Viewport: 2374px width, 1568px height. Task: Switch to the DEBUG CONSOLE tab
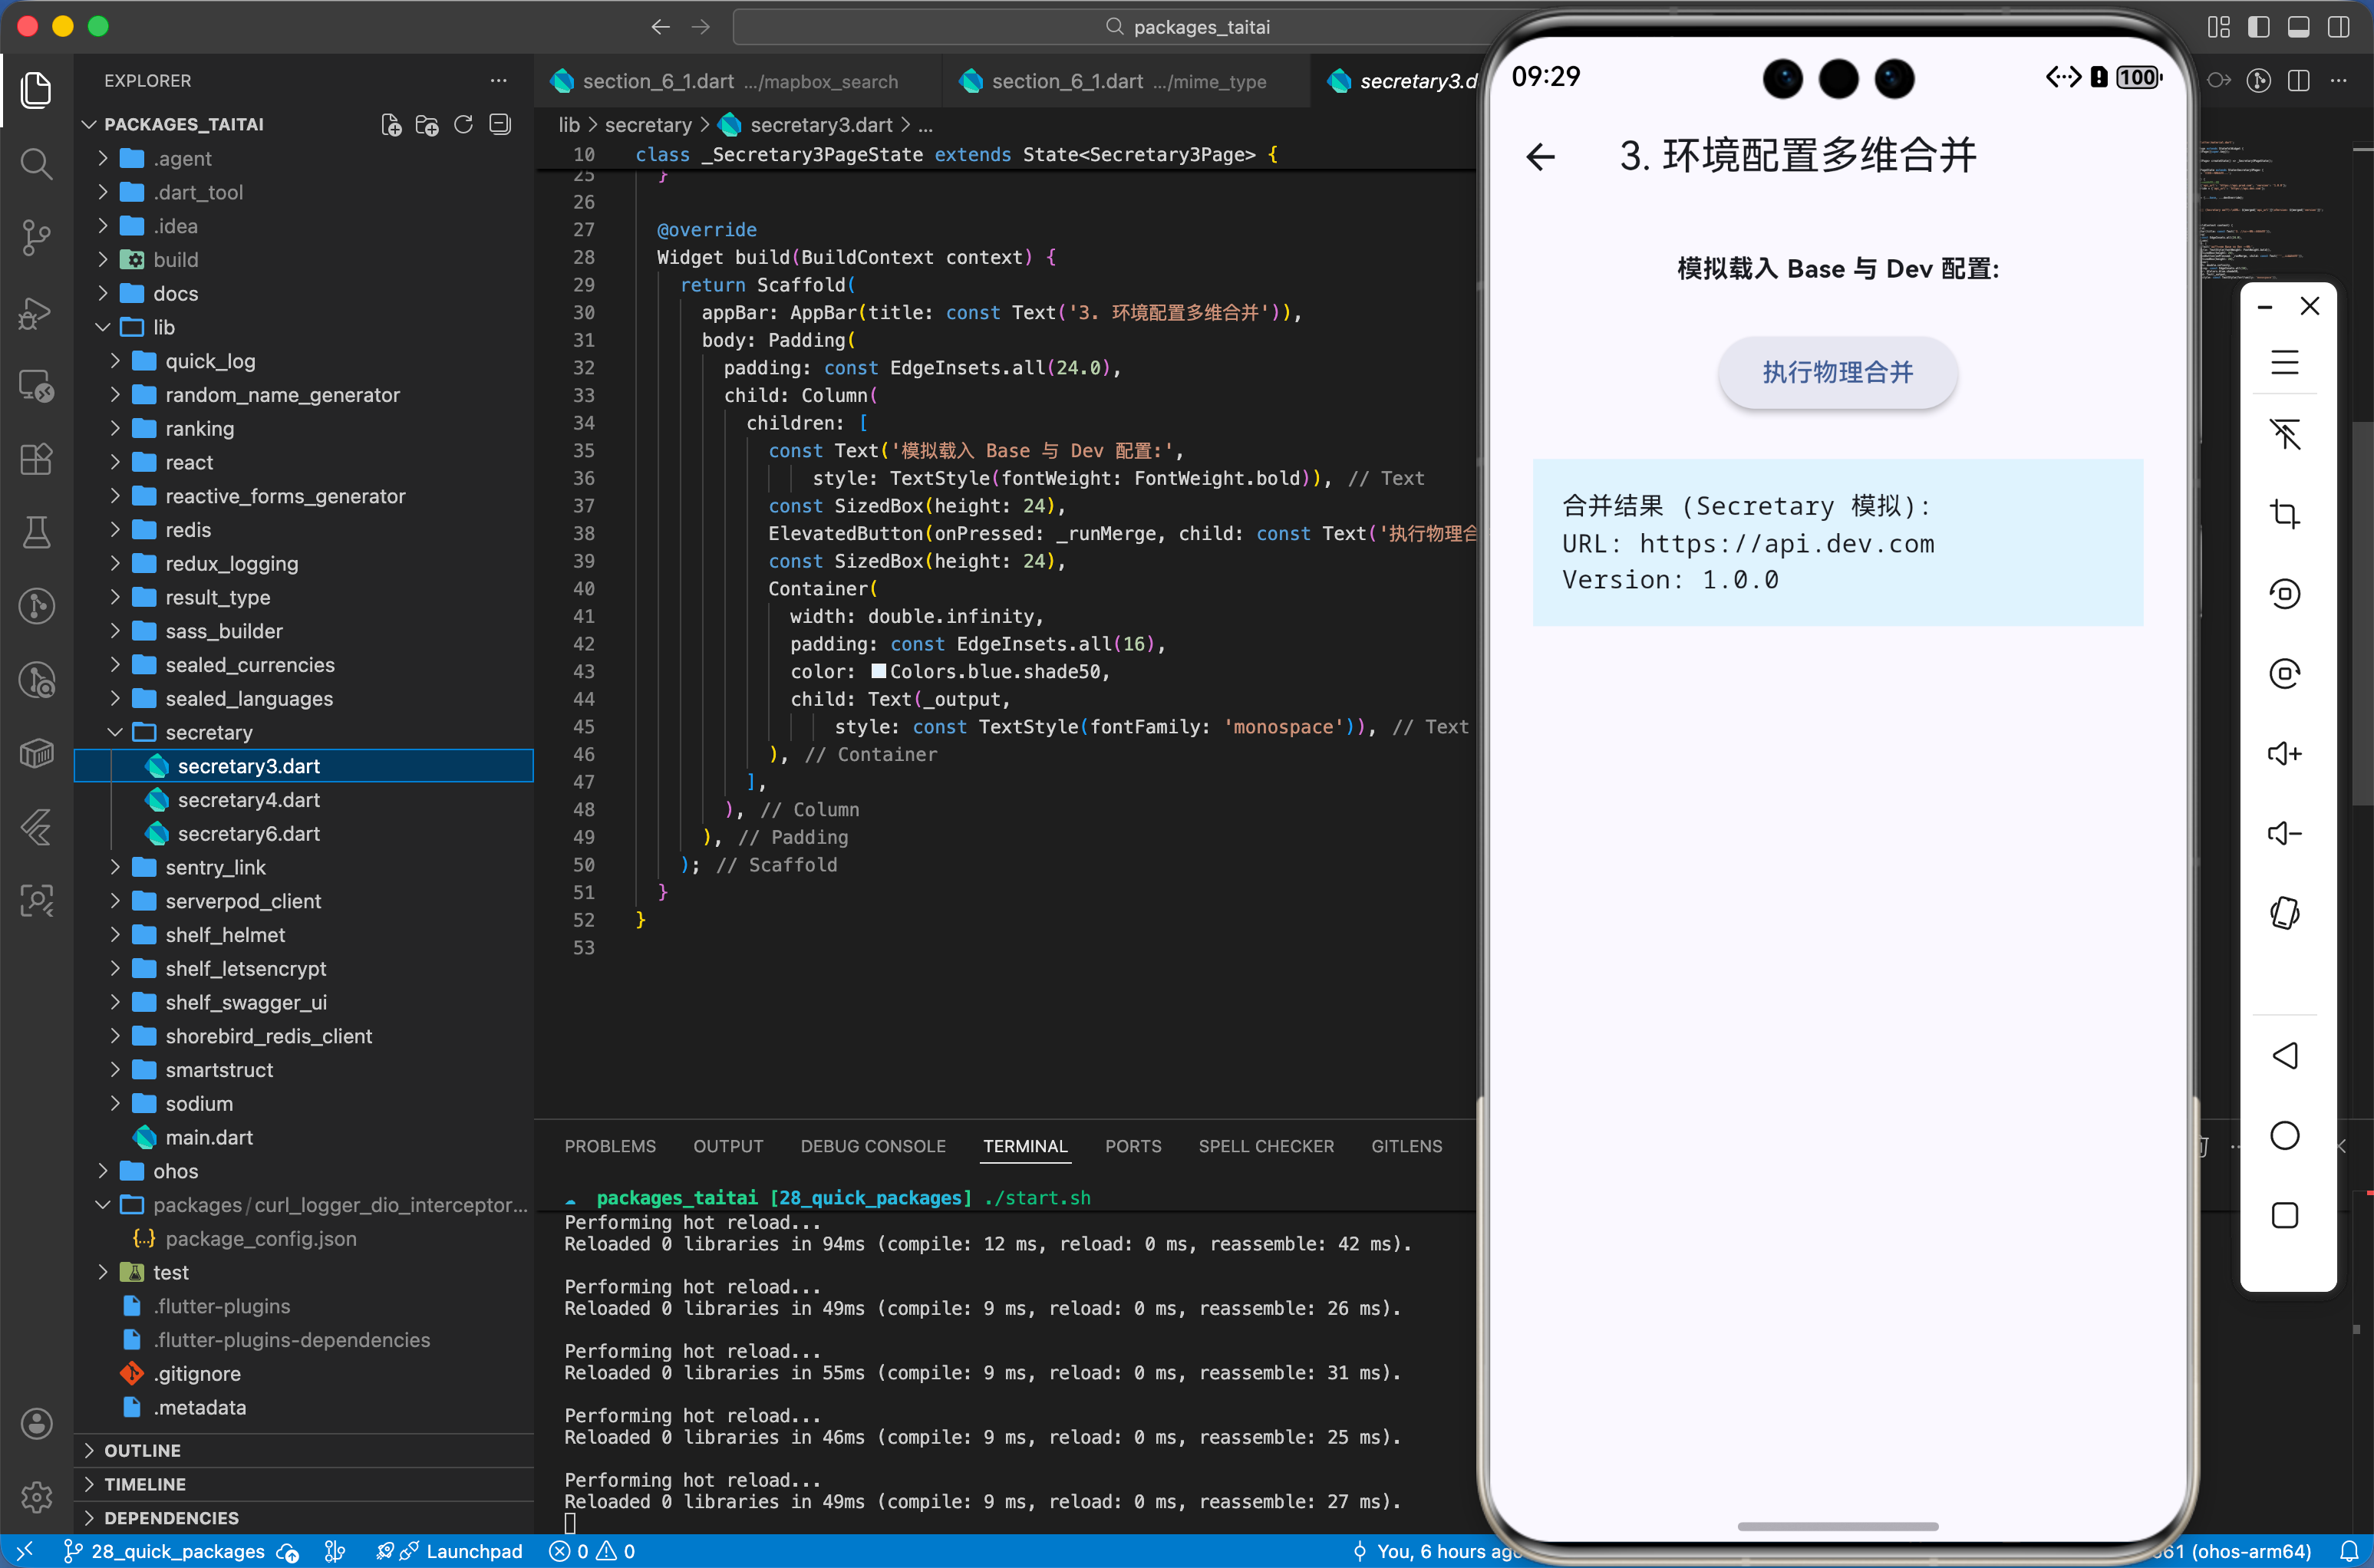[872, 1146]
